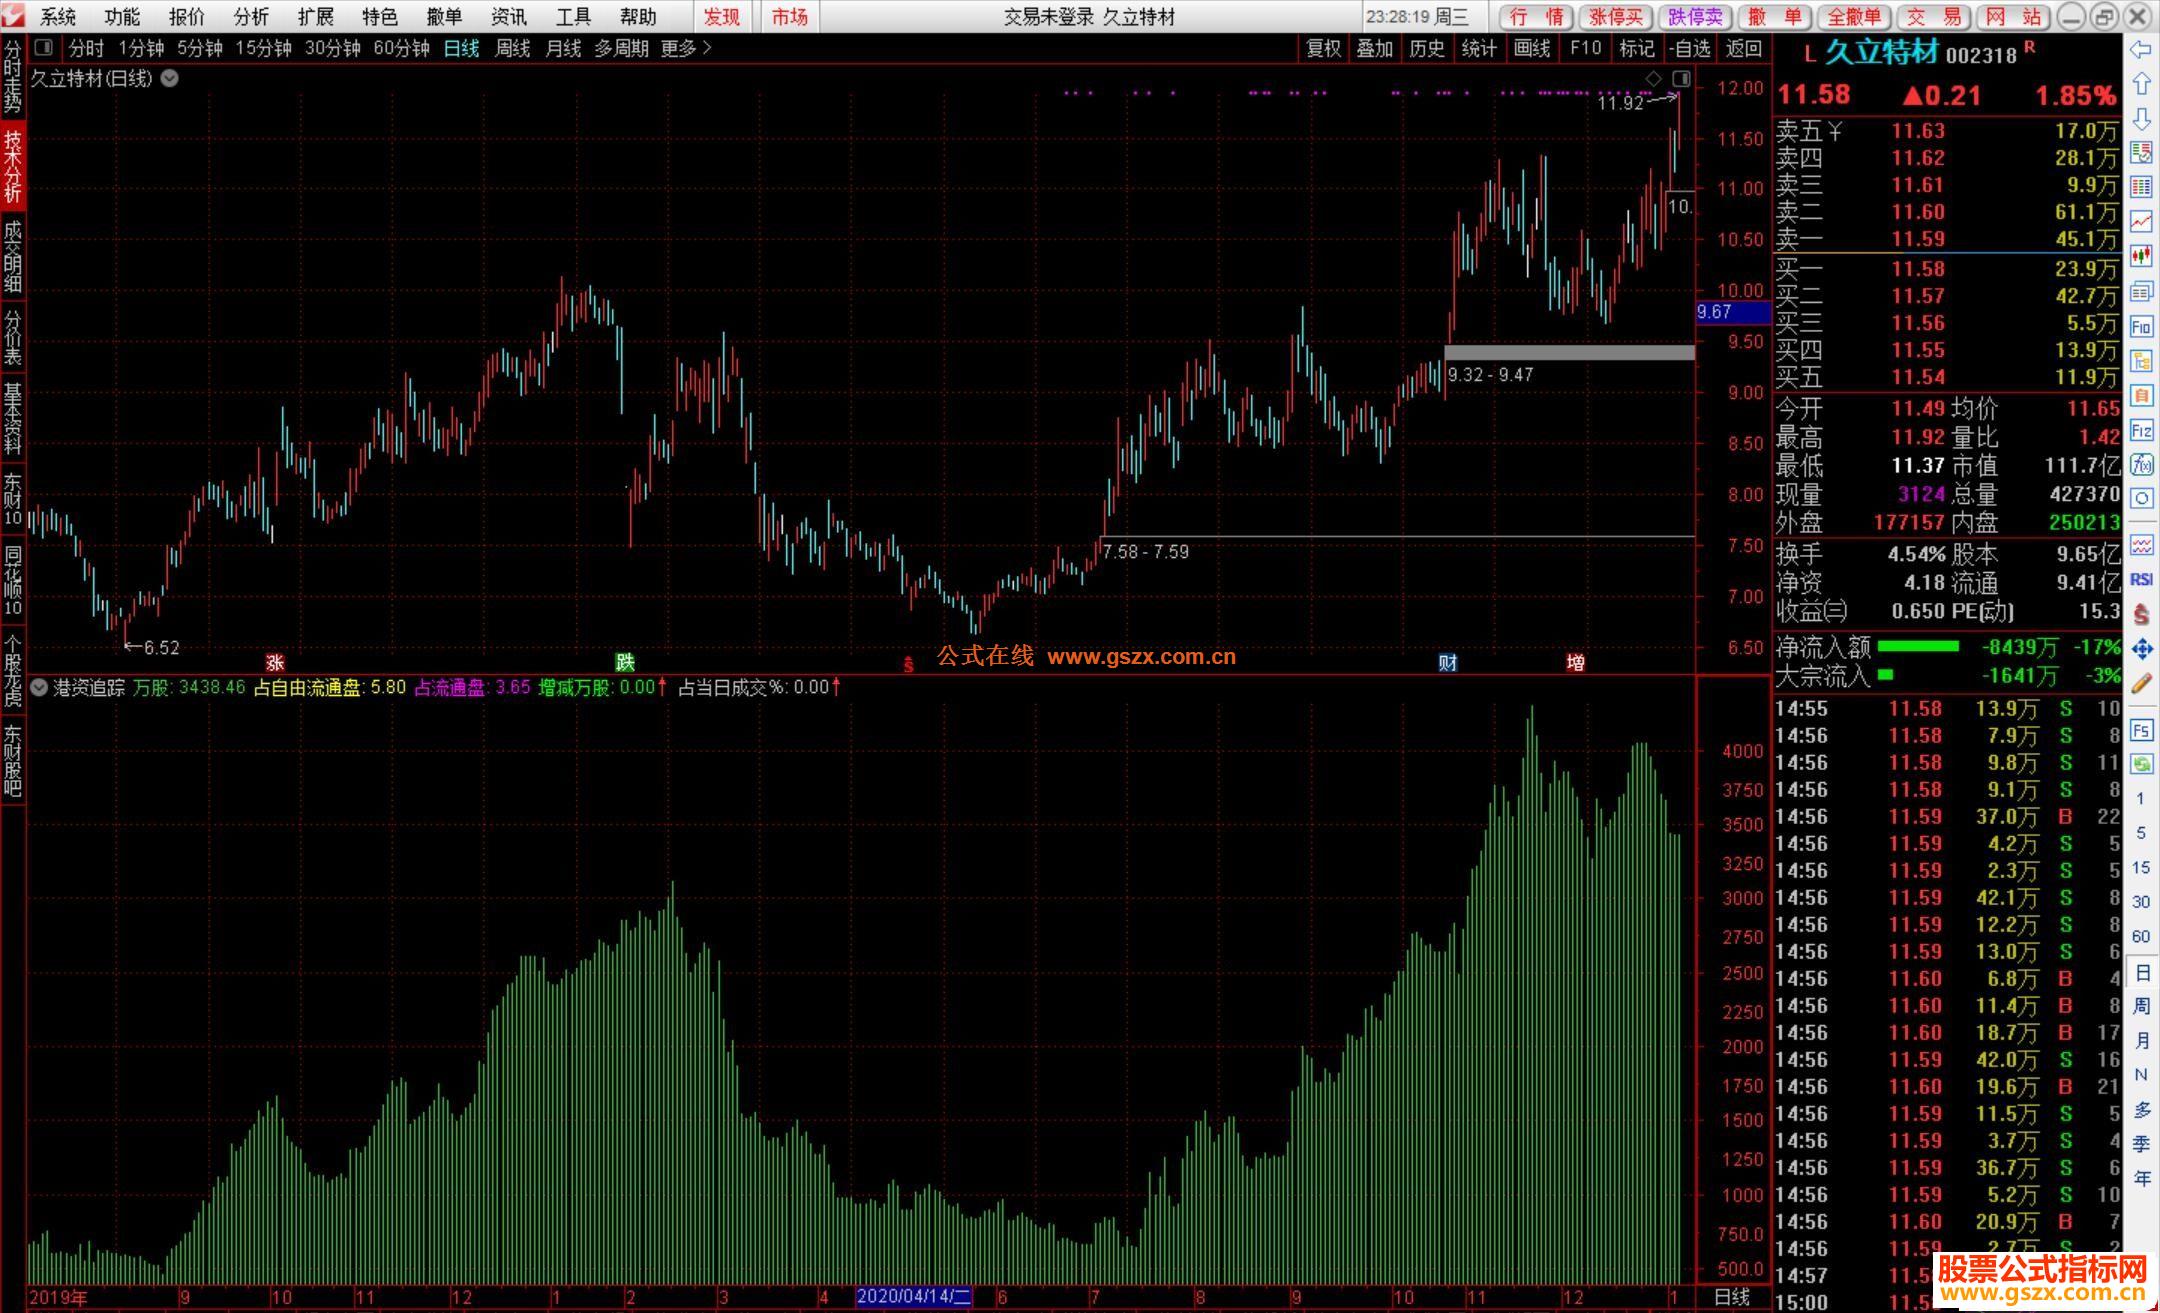The height and width of the screenshot is (1313, 2160).
Task: Click the 涨停买 button
Action: coord(1616,17)
